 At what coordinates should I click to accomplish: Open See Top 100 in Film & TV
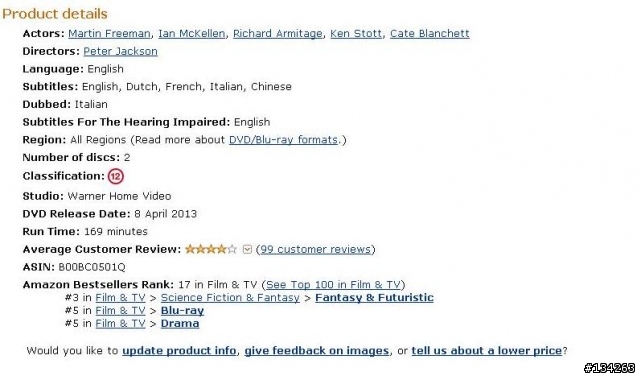[x=333, y=285]
